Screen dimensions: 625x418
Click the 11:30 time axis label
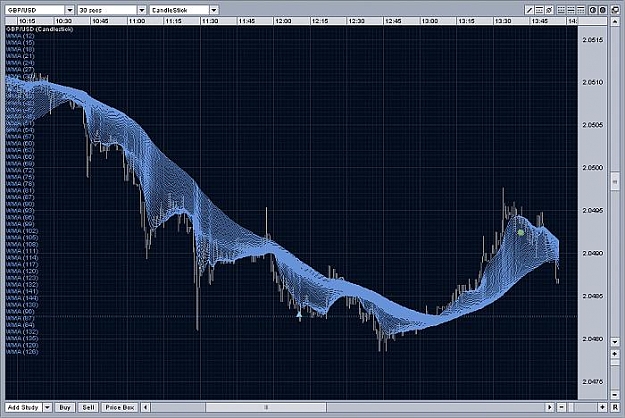[210, 21]
